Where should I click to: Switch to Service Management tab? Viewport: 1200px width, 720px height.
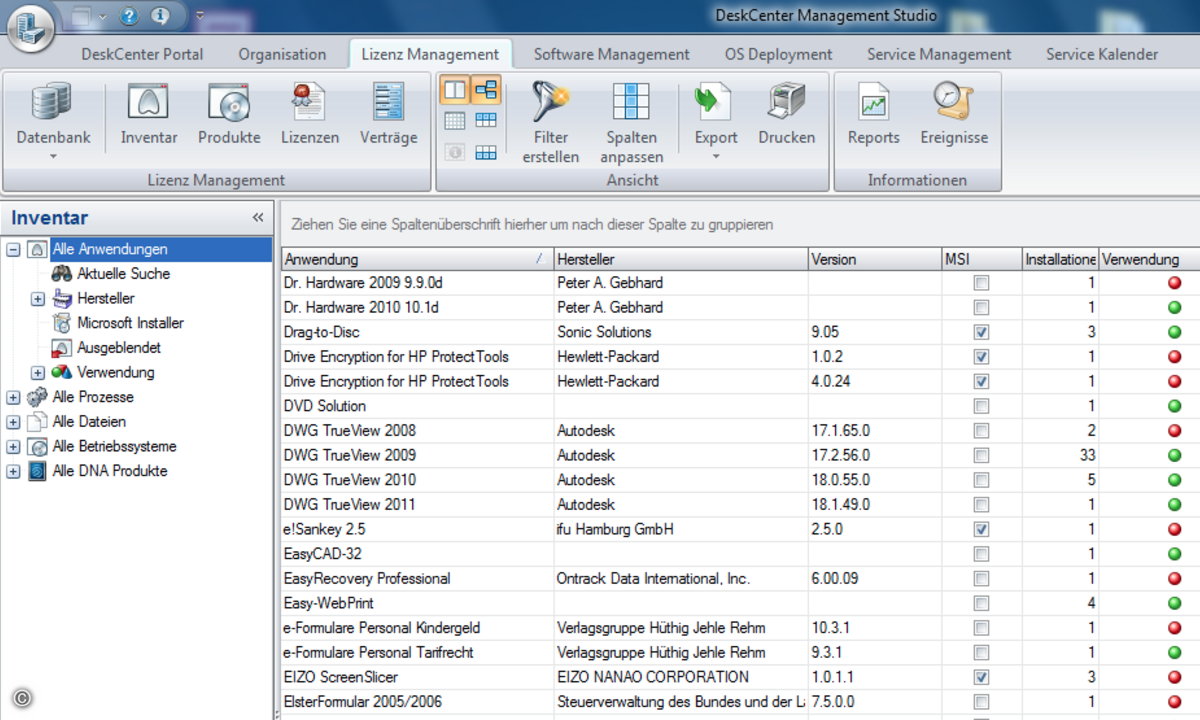[x=939, y=54]
